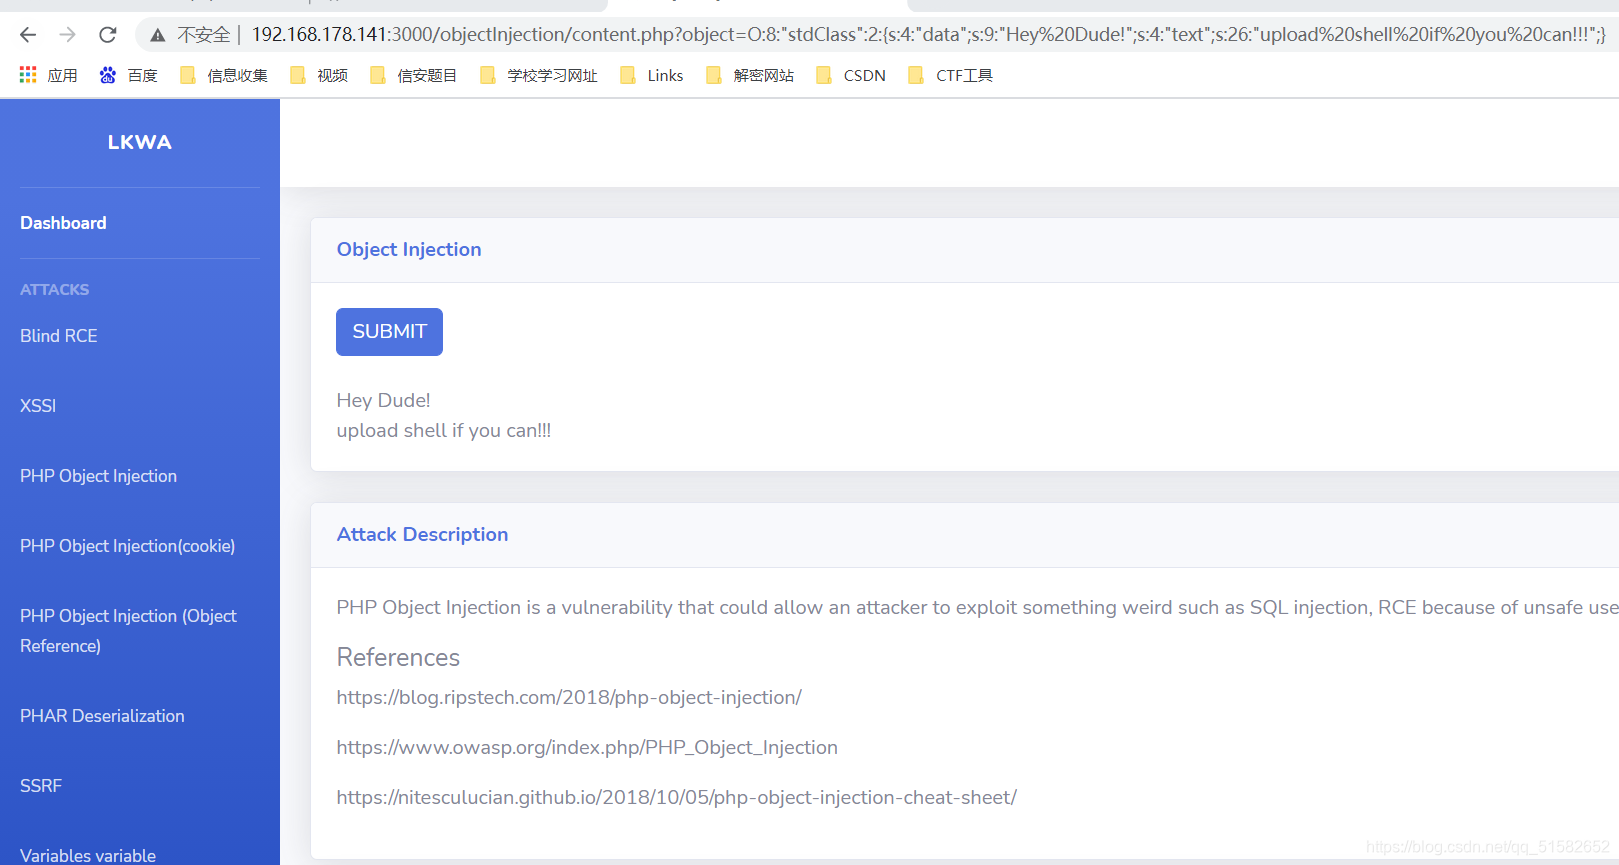Open the 百度 bookmark
This screenshot has height=865, width=1619.
[129, 75]
